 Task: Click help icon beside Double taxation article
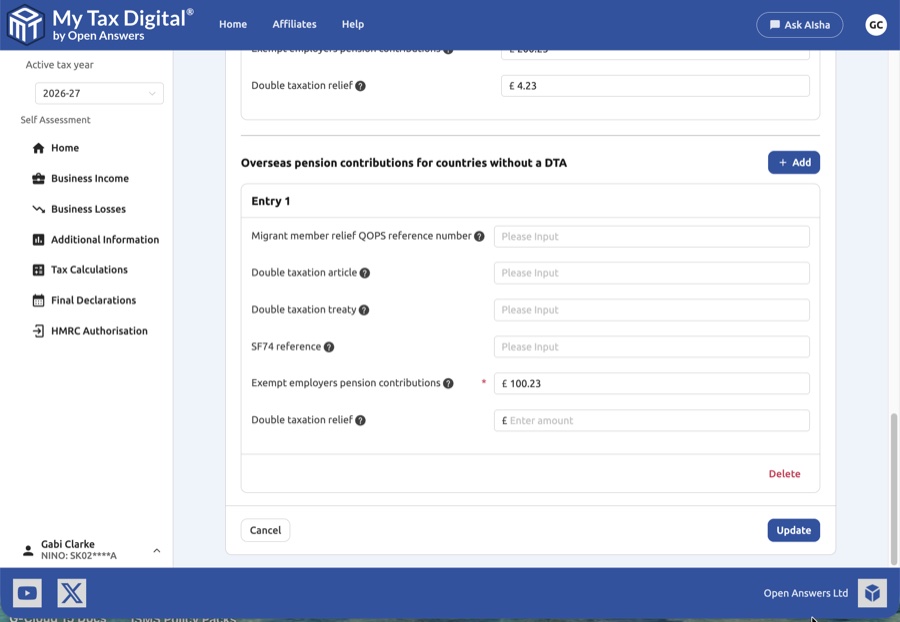pos(365,273)
